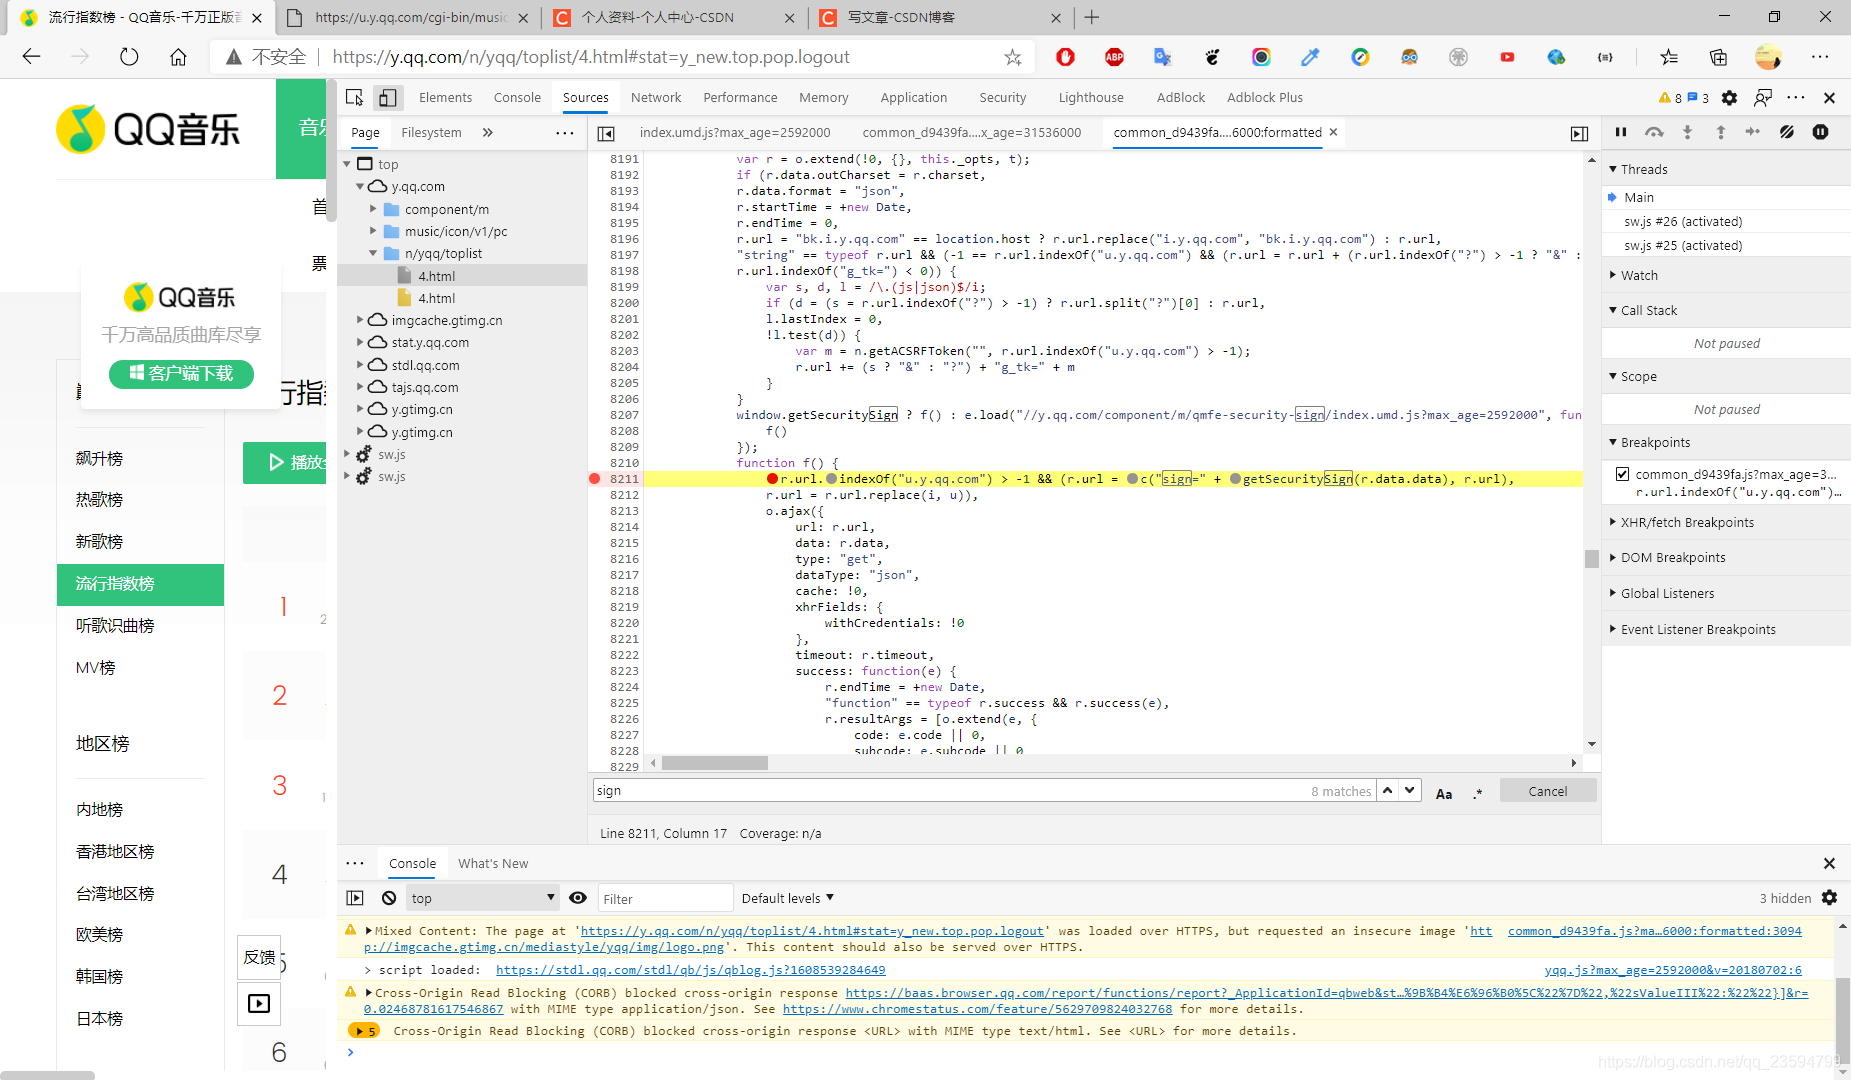Toggle the device toolbar icon

(x=387, y=97)
